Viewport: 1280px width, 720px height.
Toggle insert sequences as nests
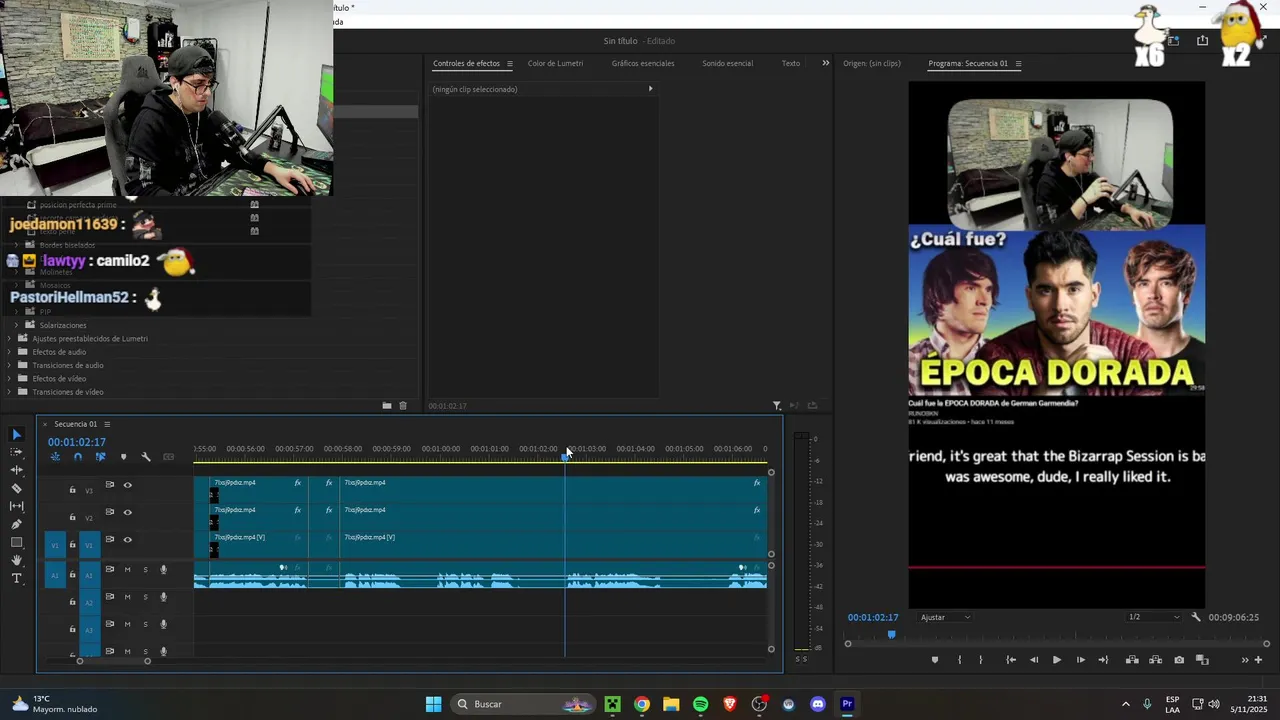[x=55, y=457]
